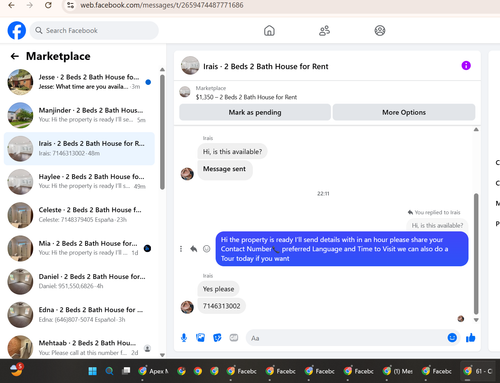
Task: Click the Marketplace heading
Action: (x=58, y=56)
